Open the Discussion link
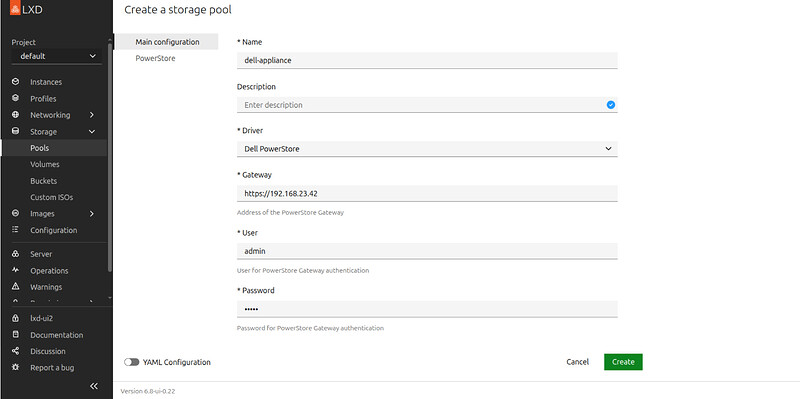 (48, 351)
